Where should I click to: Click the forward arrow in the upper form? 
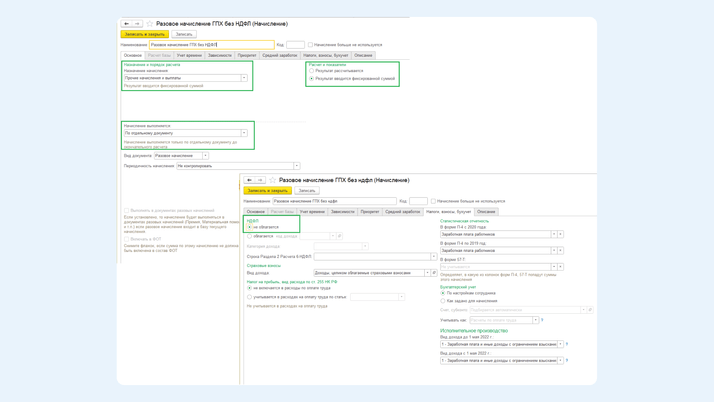[137, 24]
